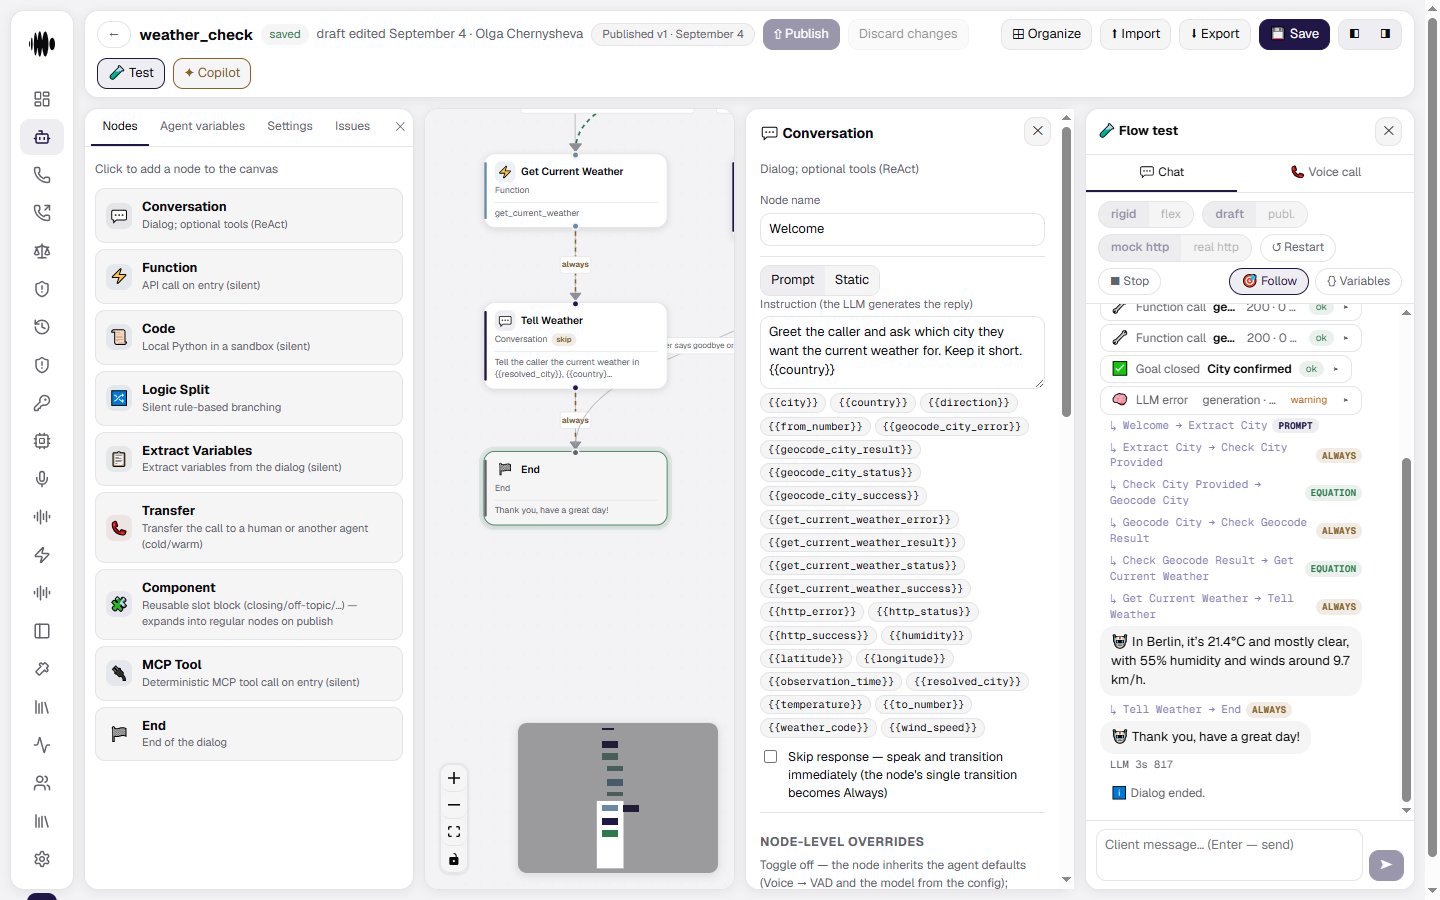Go back using the arrow beside weather_check

tap(114, 34)
